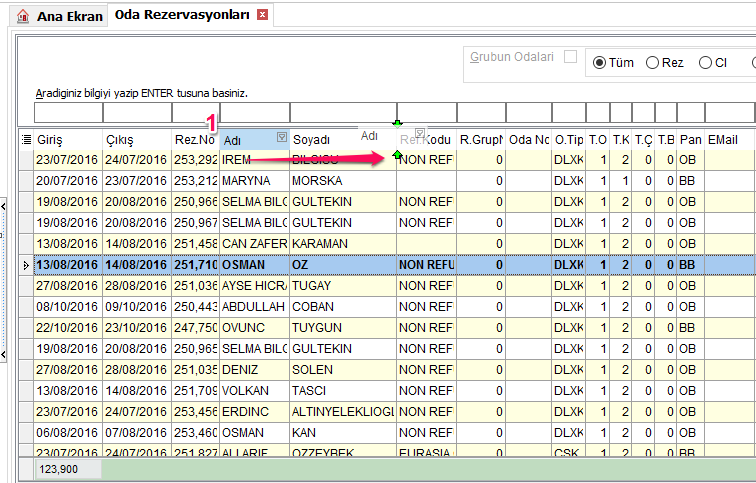The height and width of the screenshot is (483, 756).
Task: Click the T.Ç column header
Action: [x=643, y=140]
